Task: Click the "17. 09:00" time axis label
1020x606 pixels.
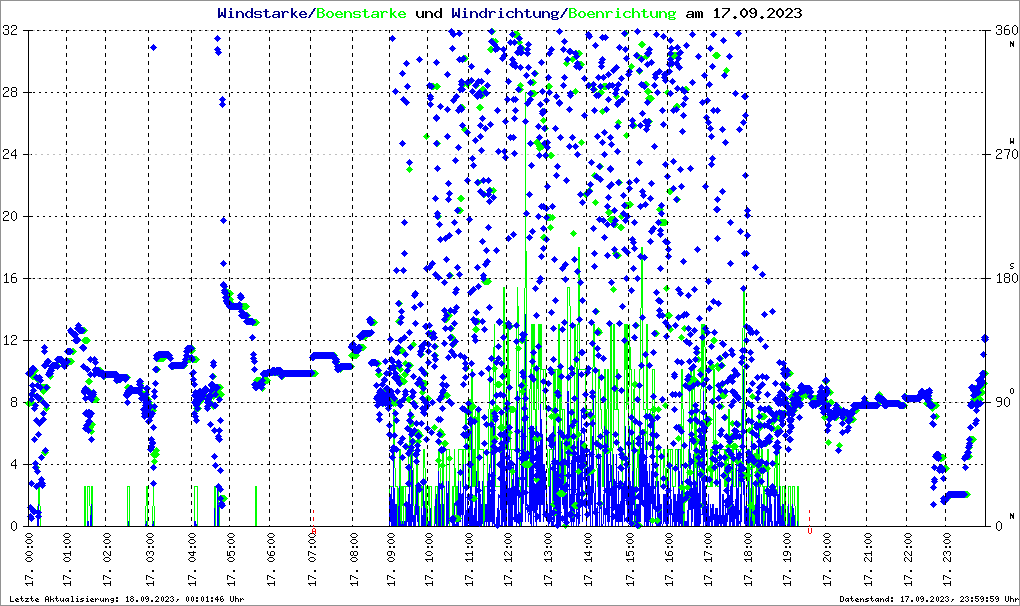Action: [390, 559]
